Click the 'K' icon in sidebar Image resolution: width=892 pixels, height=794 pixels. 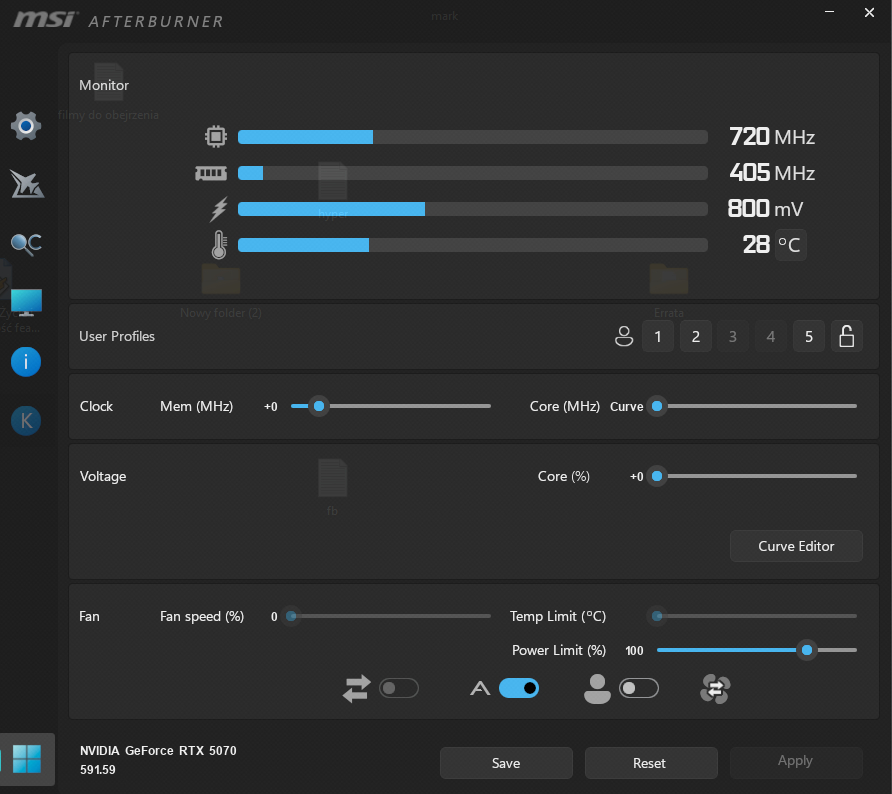pos(26,421)
